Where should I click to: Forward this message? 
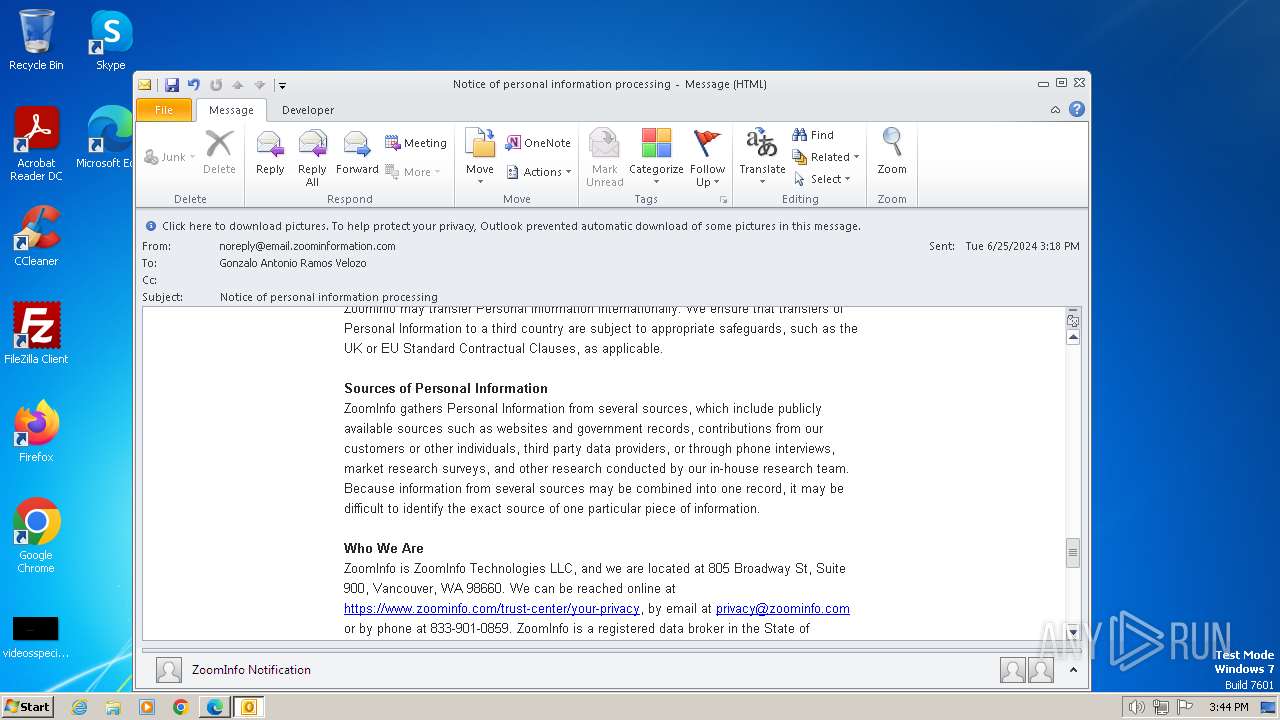click(x=357, y=153)
